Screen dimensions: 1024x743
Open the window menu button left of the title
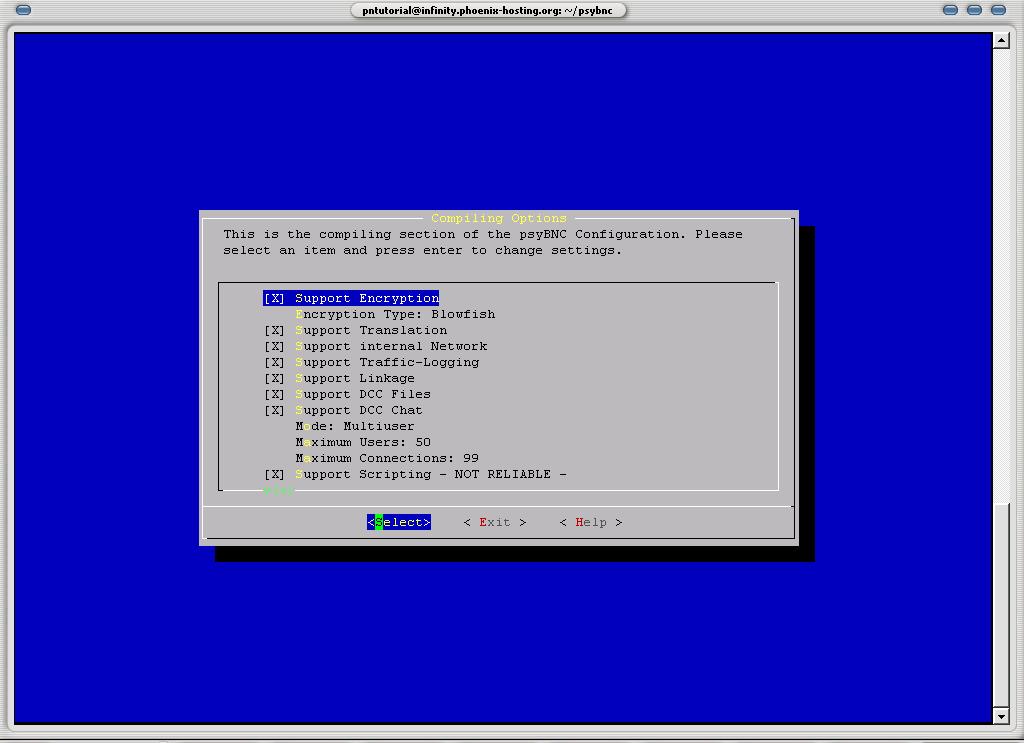[23, 10]
